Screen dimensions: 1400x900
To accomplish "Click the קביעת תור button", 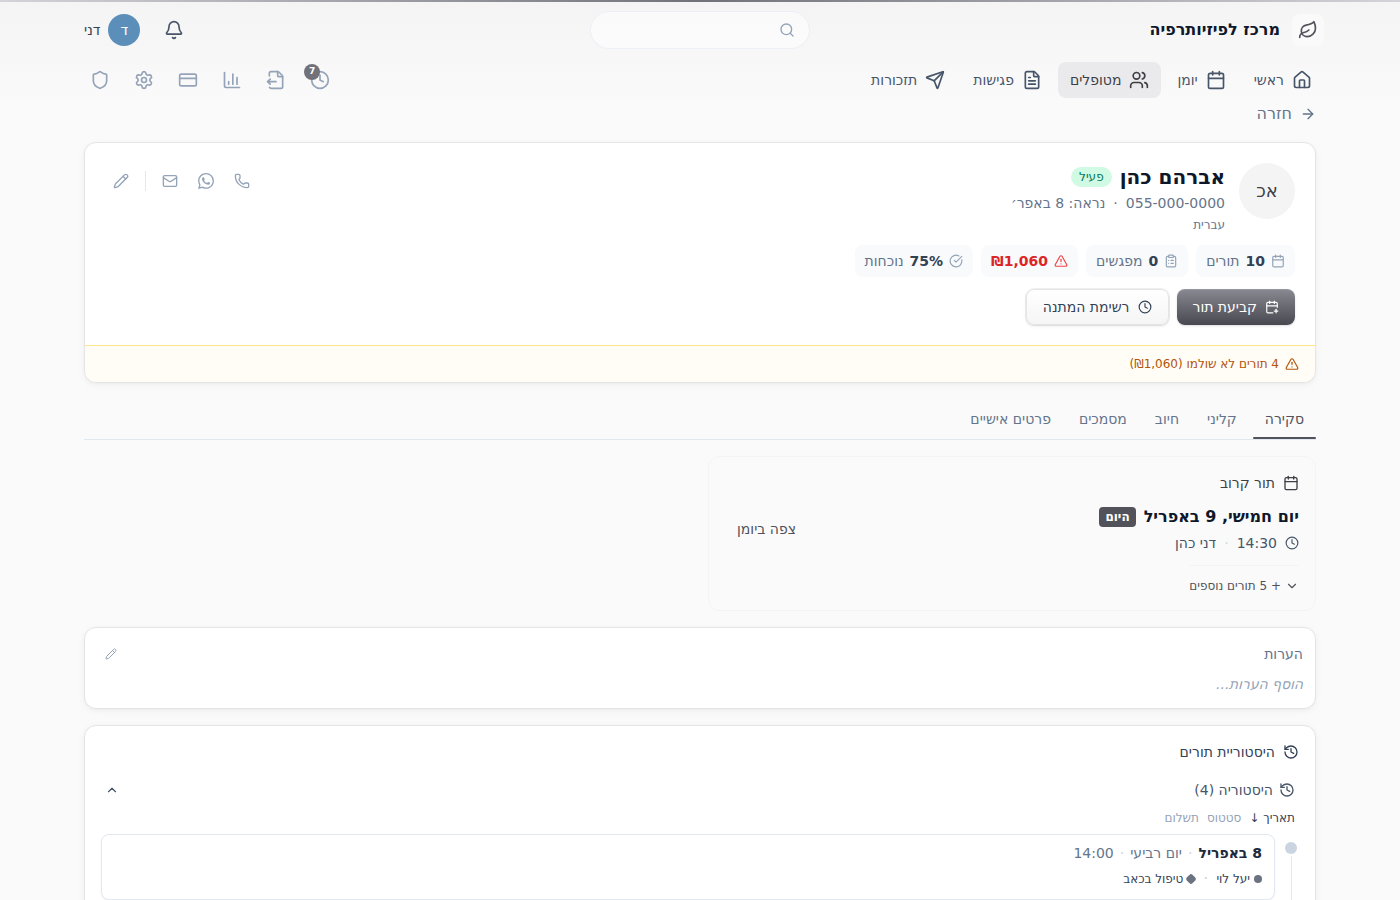I will [x=1236, y=307].
